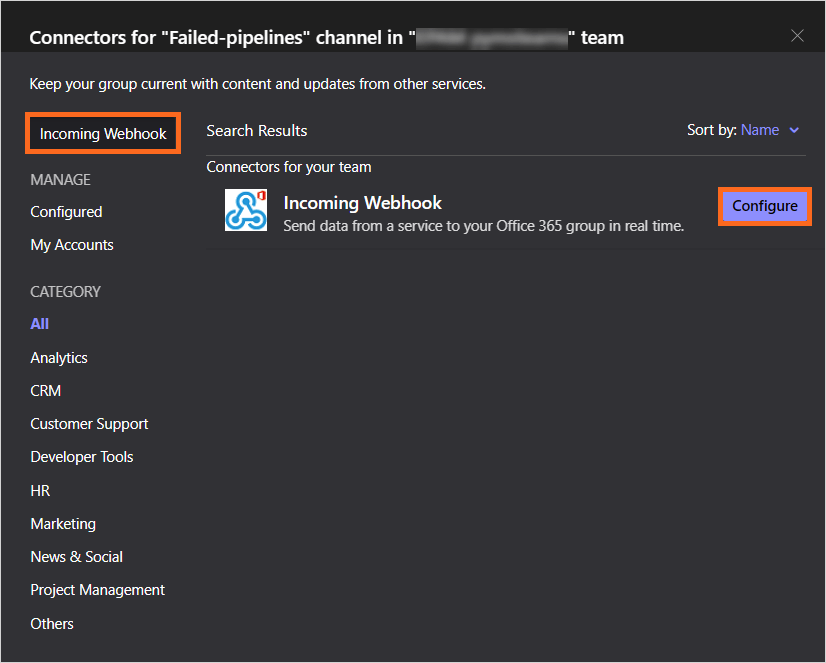Click the Incoming Webhook title in results
826x663 pixels.
pyautogui.click(x=362, y=203)
